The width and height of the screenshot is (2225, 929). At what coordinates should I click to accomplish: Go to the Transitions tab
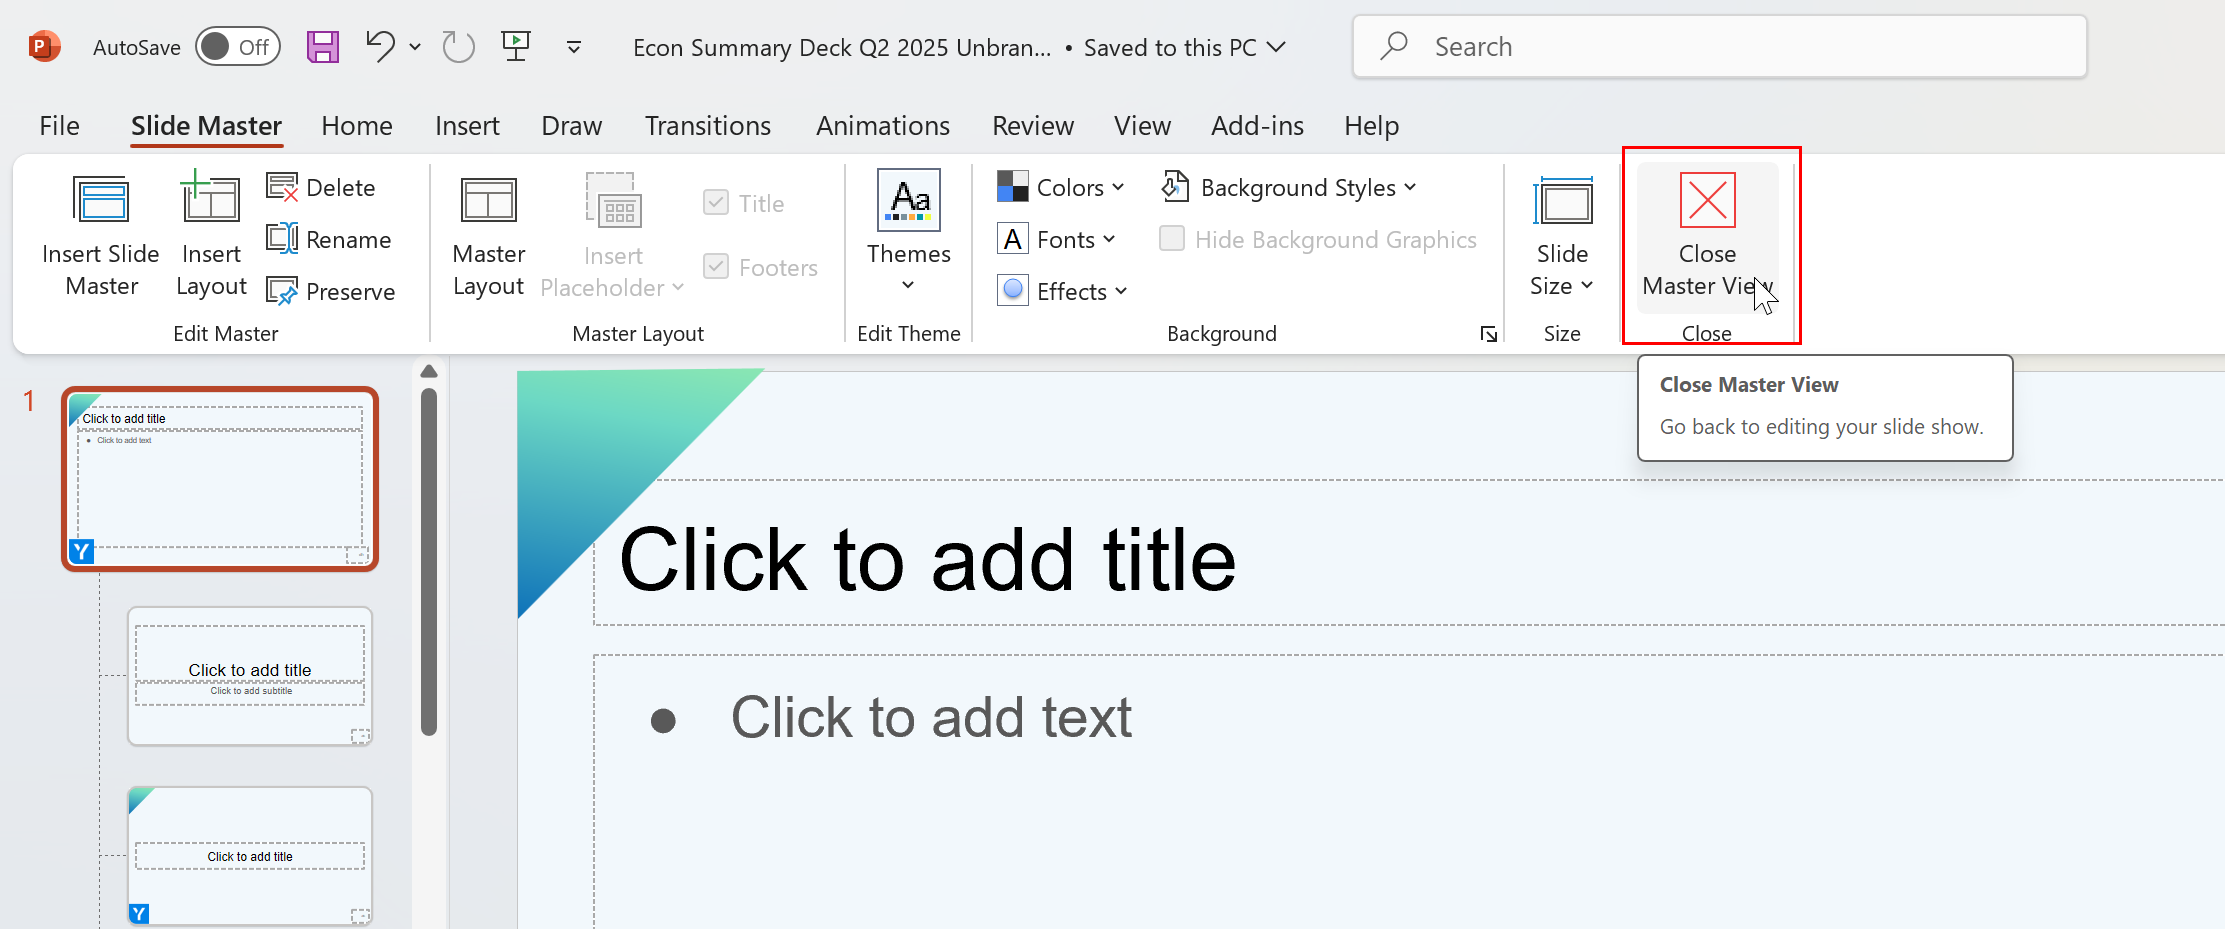(708, 126)
